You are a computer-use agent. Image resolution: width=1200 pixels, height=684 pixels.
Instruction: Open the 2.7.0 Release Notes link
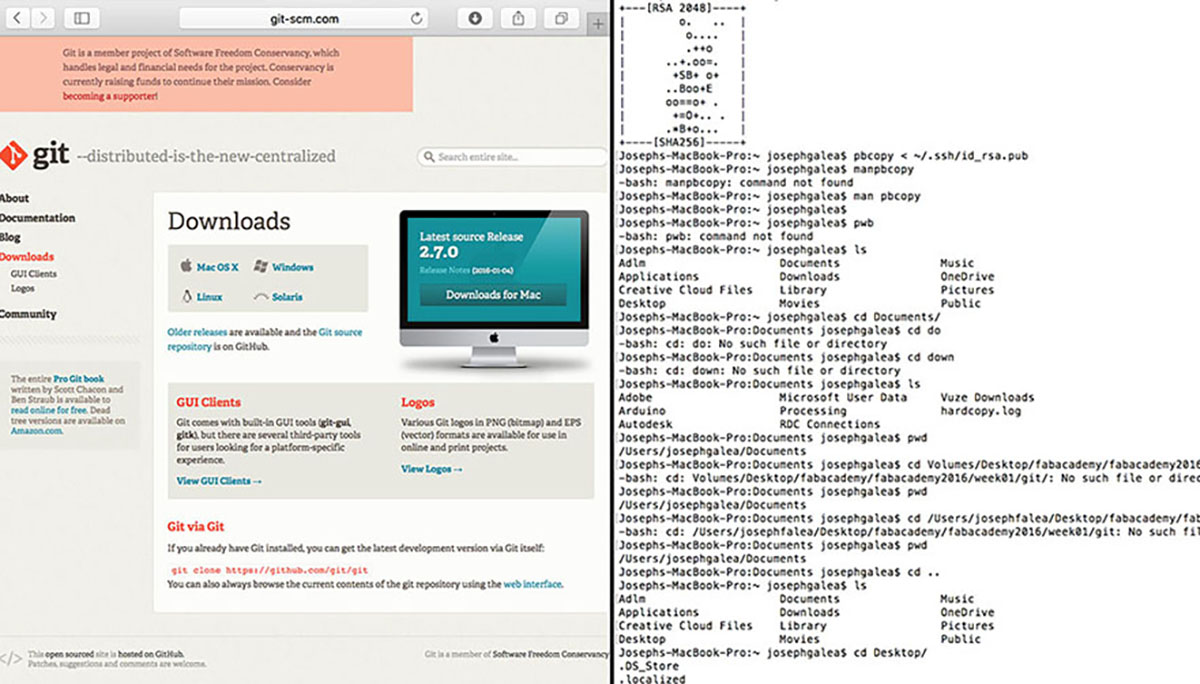pyautogui.click(x=447, y=271)
